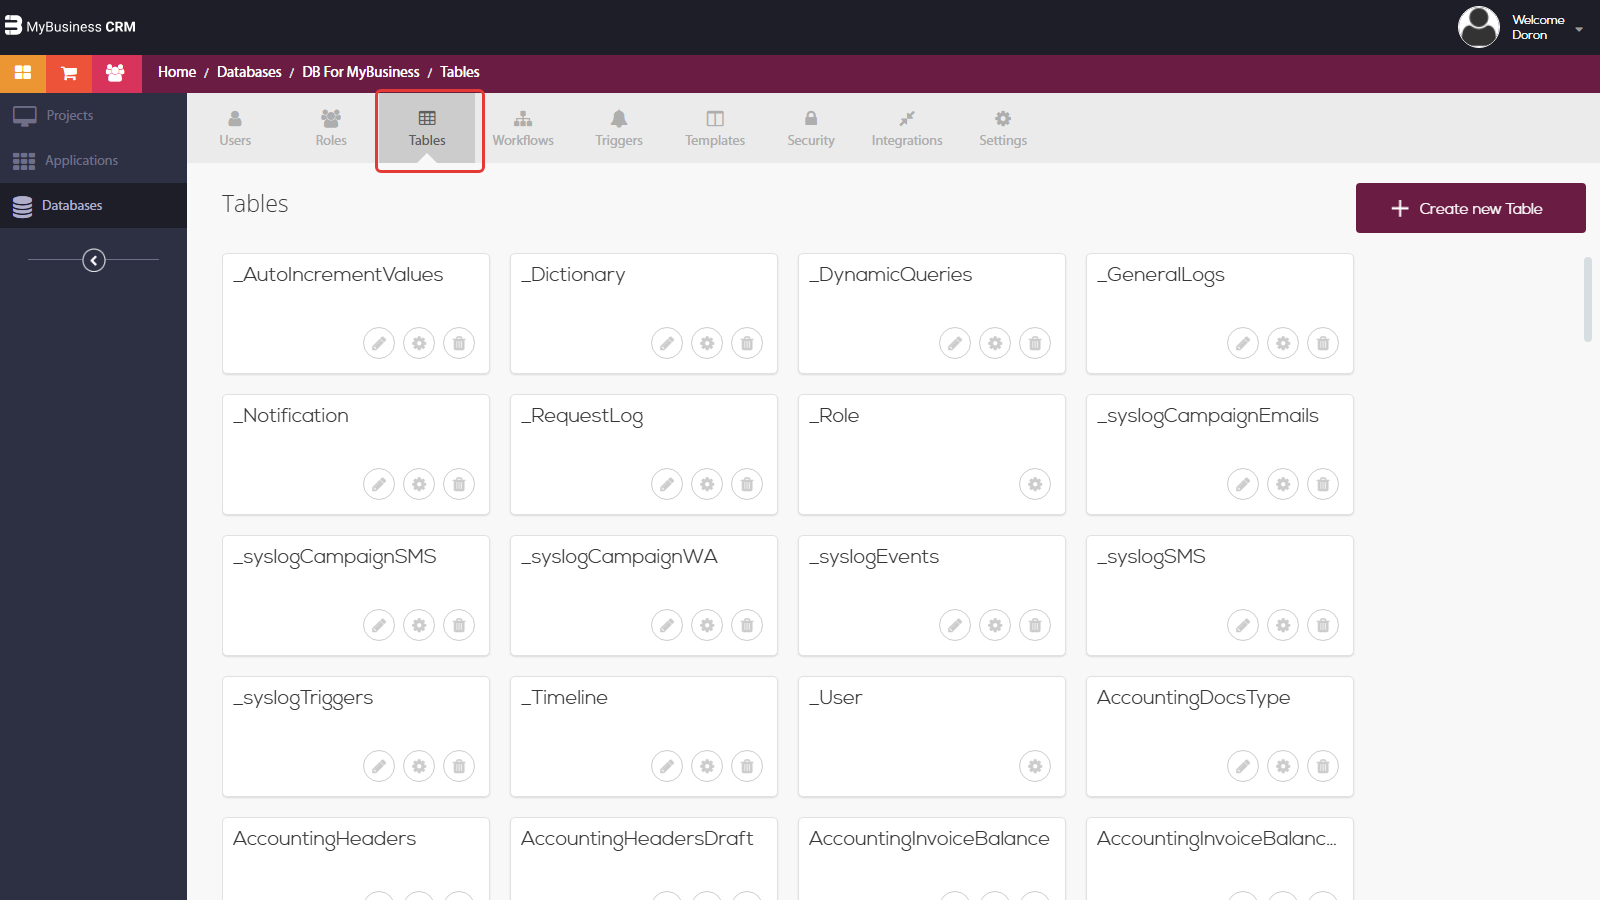The image size is (1600, 900).
Task: Open settings gear for _syslogSMS
Action: [x=1283, y=625]
